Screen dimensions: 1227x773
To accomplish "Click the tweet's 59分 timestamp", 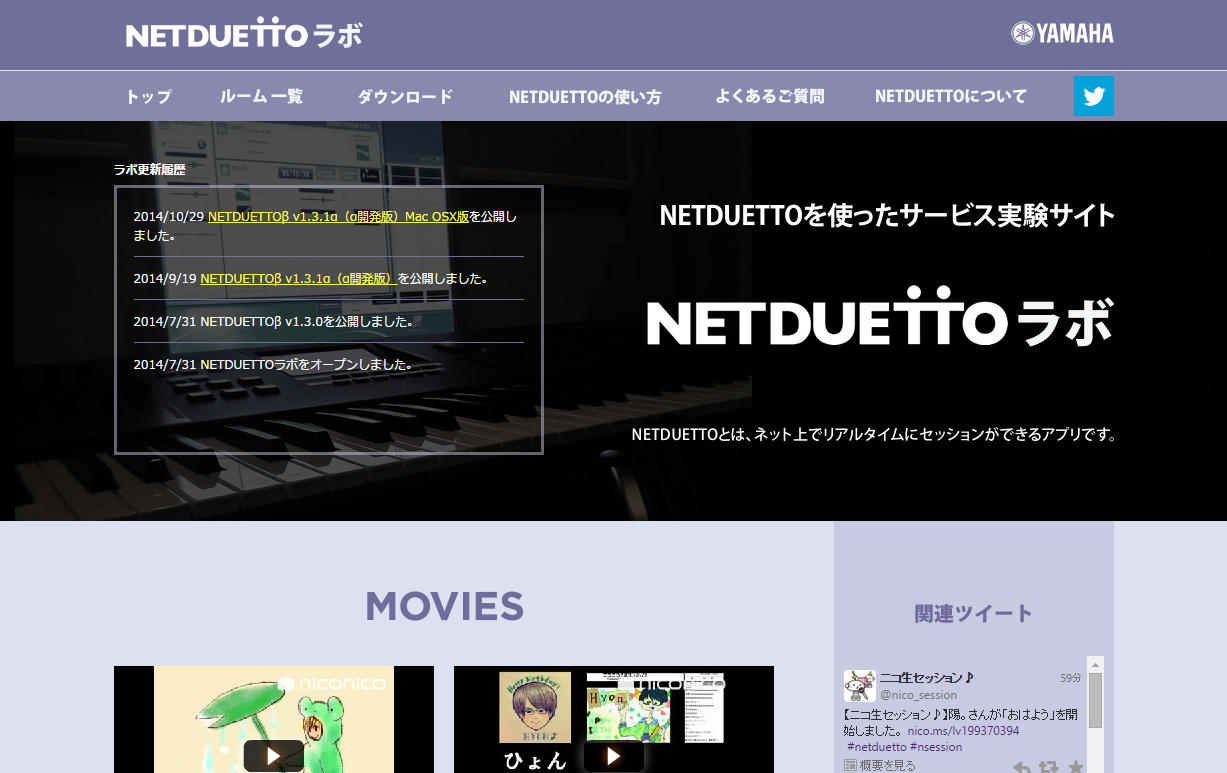I will (x=1070, y=677).
